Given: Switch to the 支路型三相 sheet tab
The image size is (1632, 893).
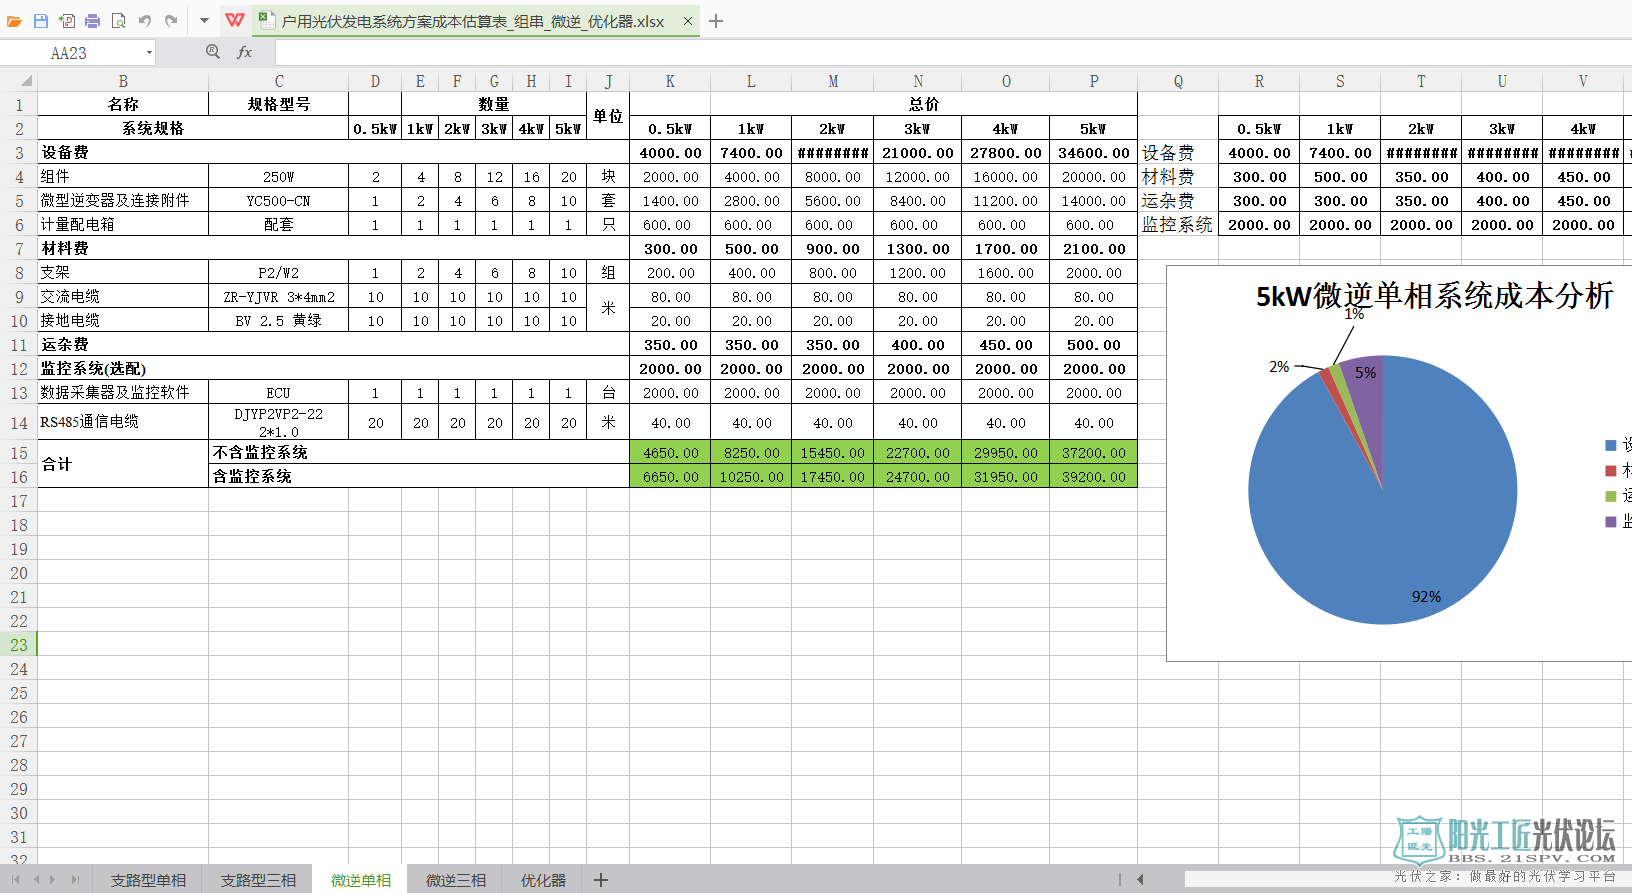Looking at the screenshot, I should coord(258,880).
